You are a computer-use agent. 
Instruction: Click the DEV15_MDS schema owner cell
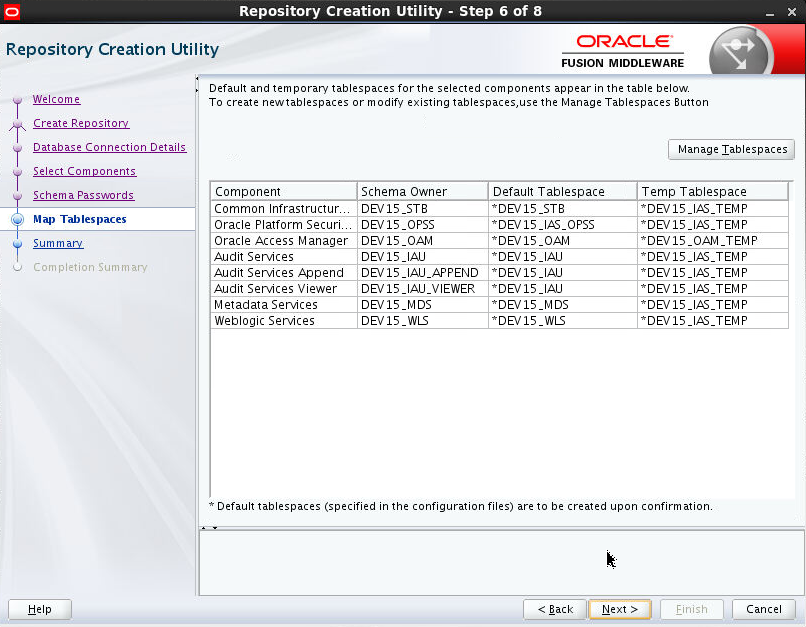point(423,304)
